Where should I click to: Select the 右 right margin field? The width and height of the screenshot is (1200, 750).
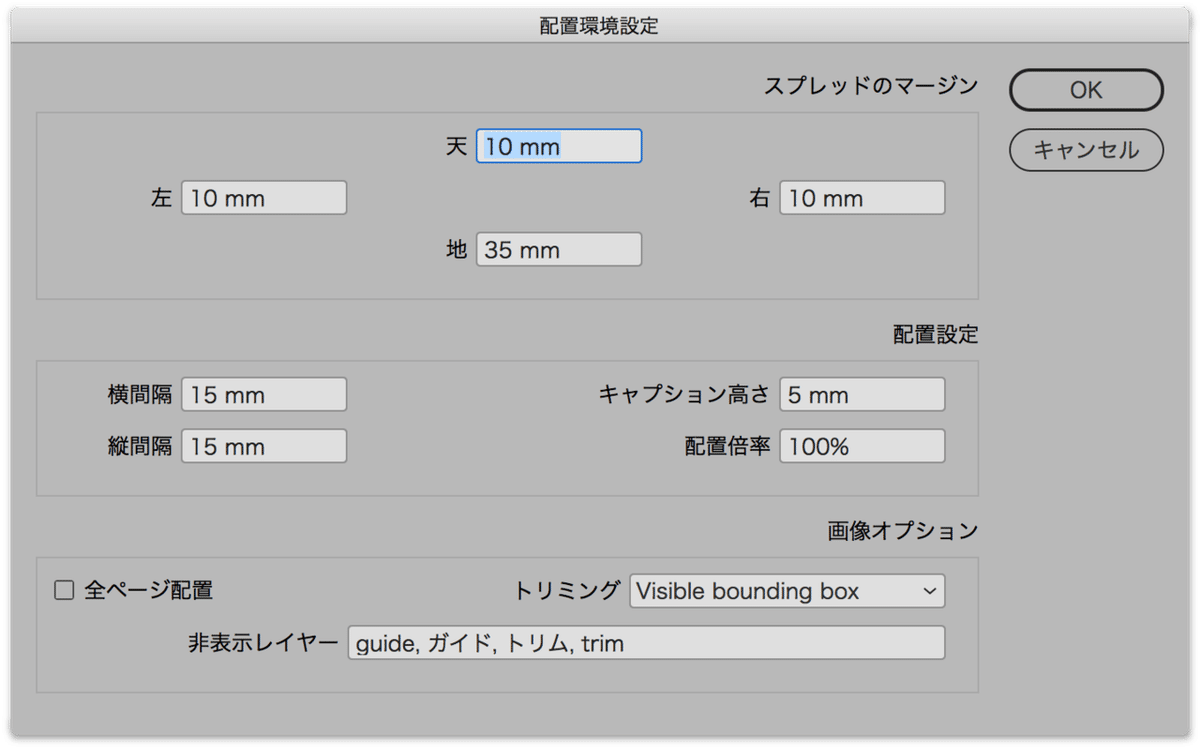point(862,198)
